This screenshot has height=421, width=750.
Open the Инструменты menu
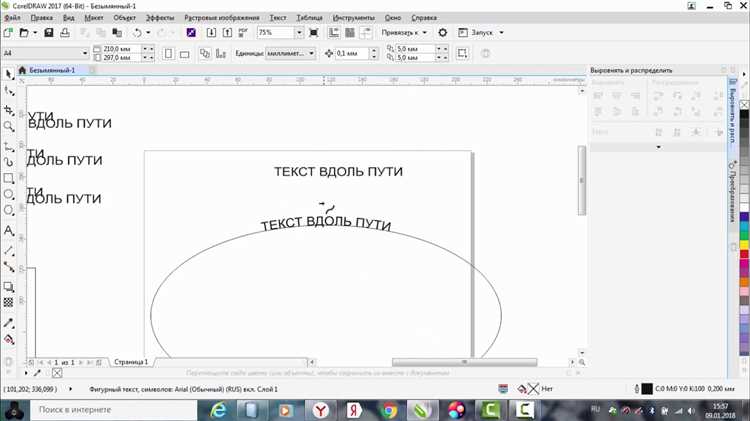pos(354,18)
